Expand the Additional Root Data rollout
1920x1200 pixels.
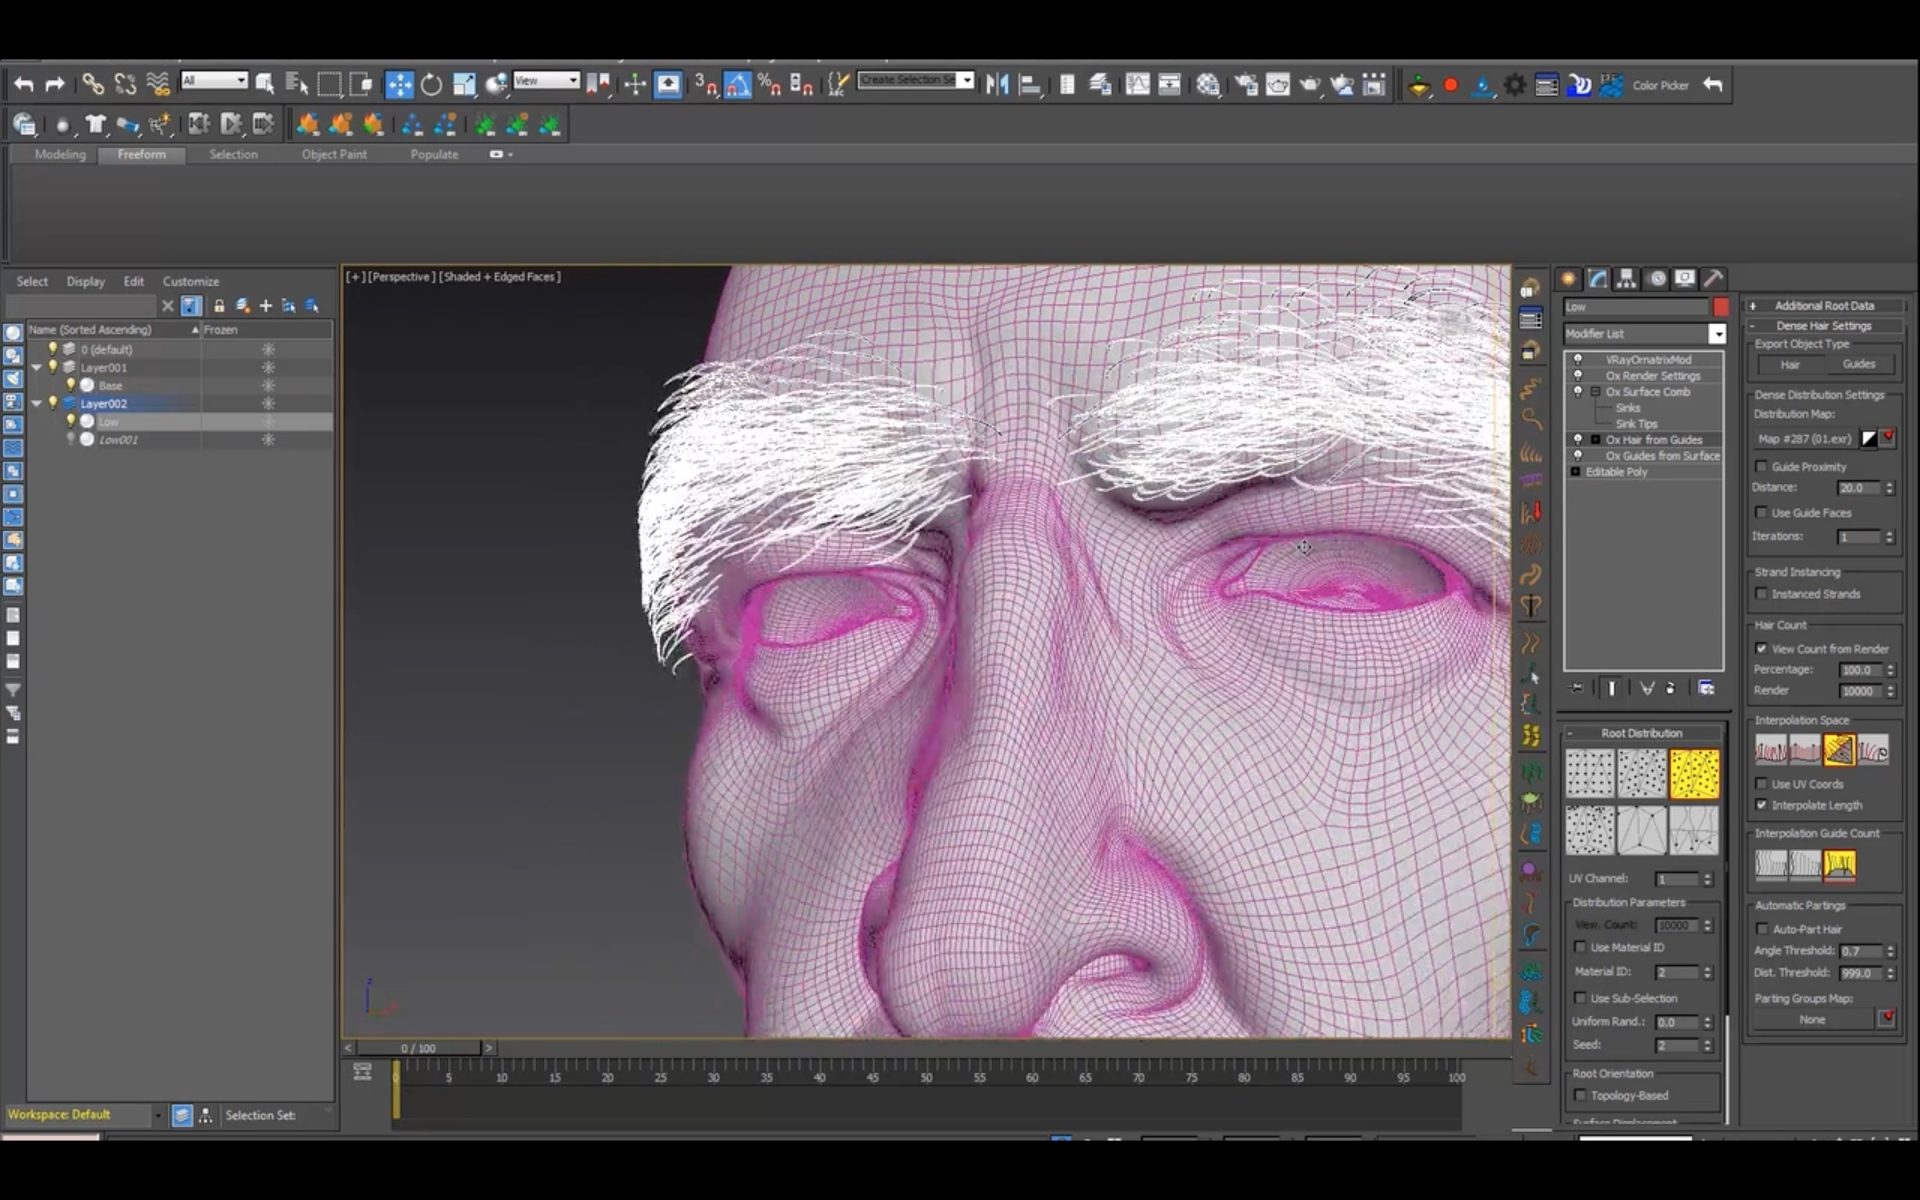point(1824,306)
